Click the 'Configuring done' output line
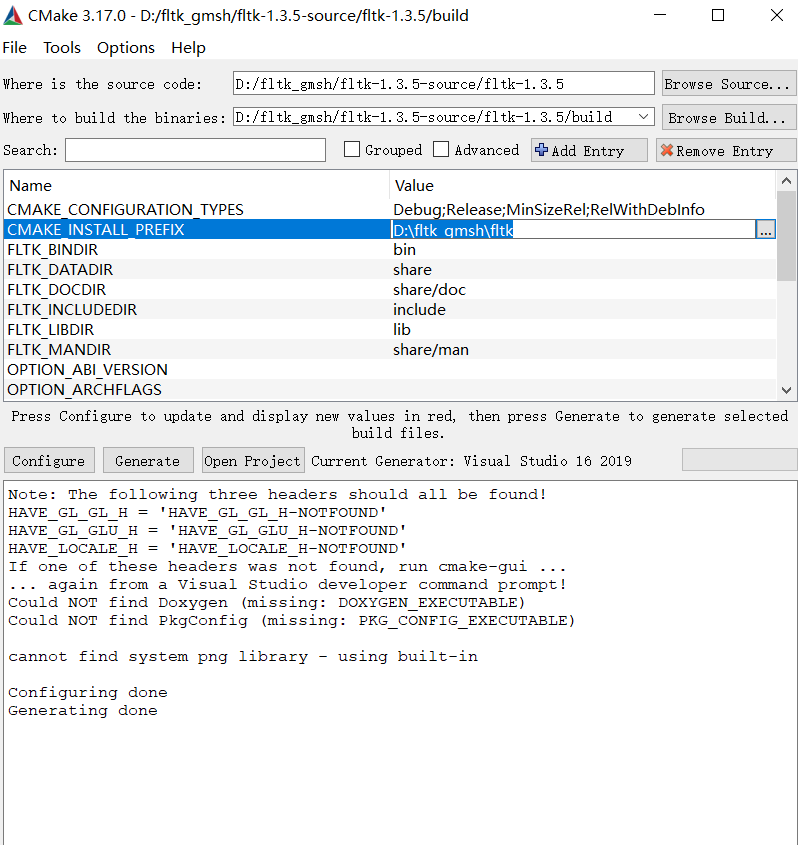 (x=88, y=692)
